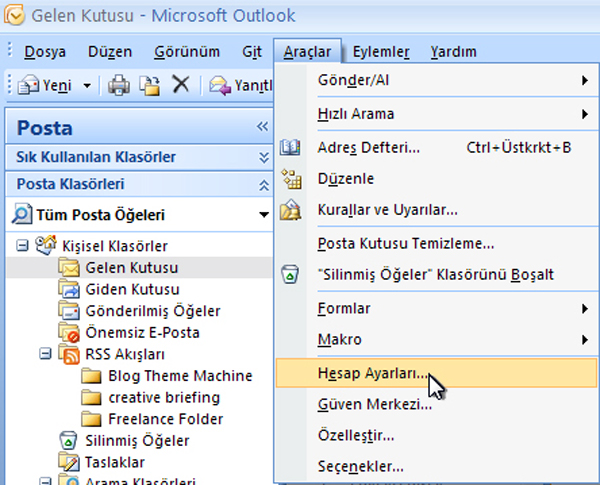Click the Gelen Kutusu envelope folder icon
Screen dimensions: 600x485
(x=69, y=267)
